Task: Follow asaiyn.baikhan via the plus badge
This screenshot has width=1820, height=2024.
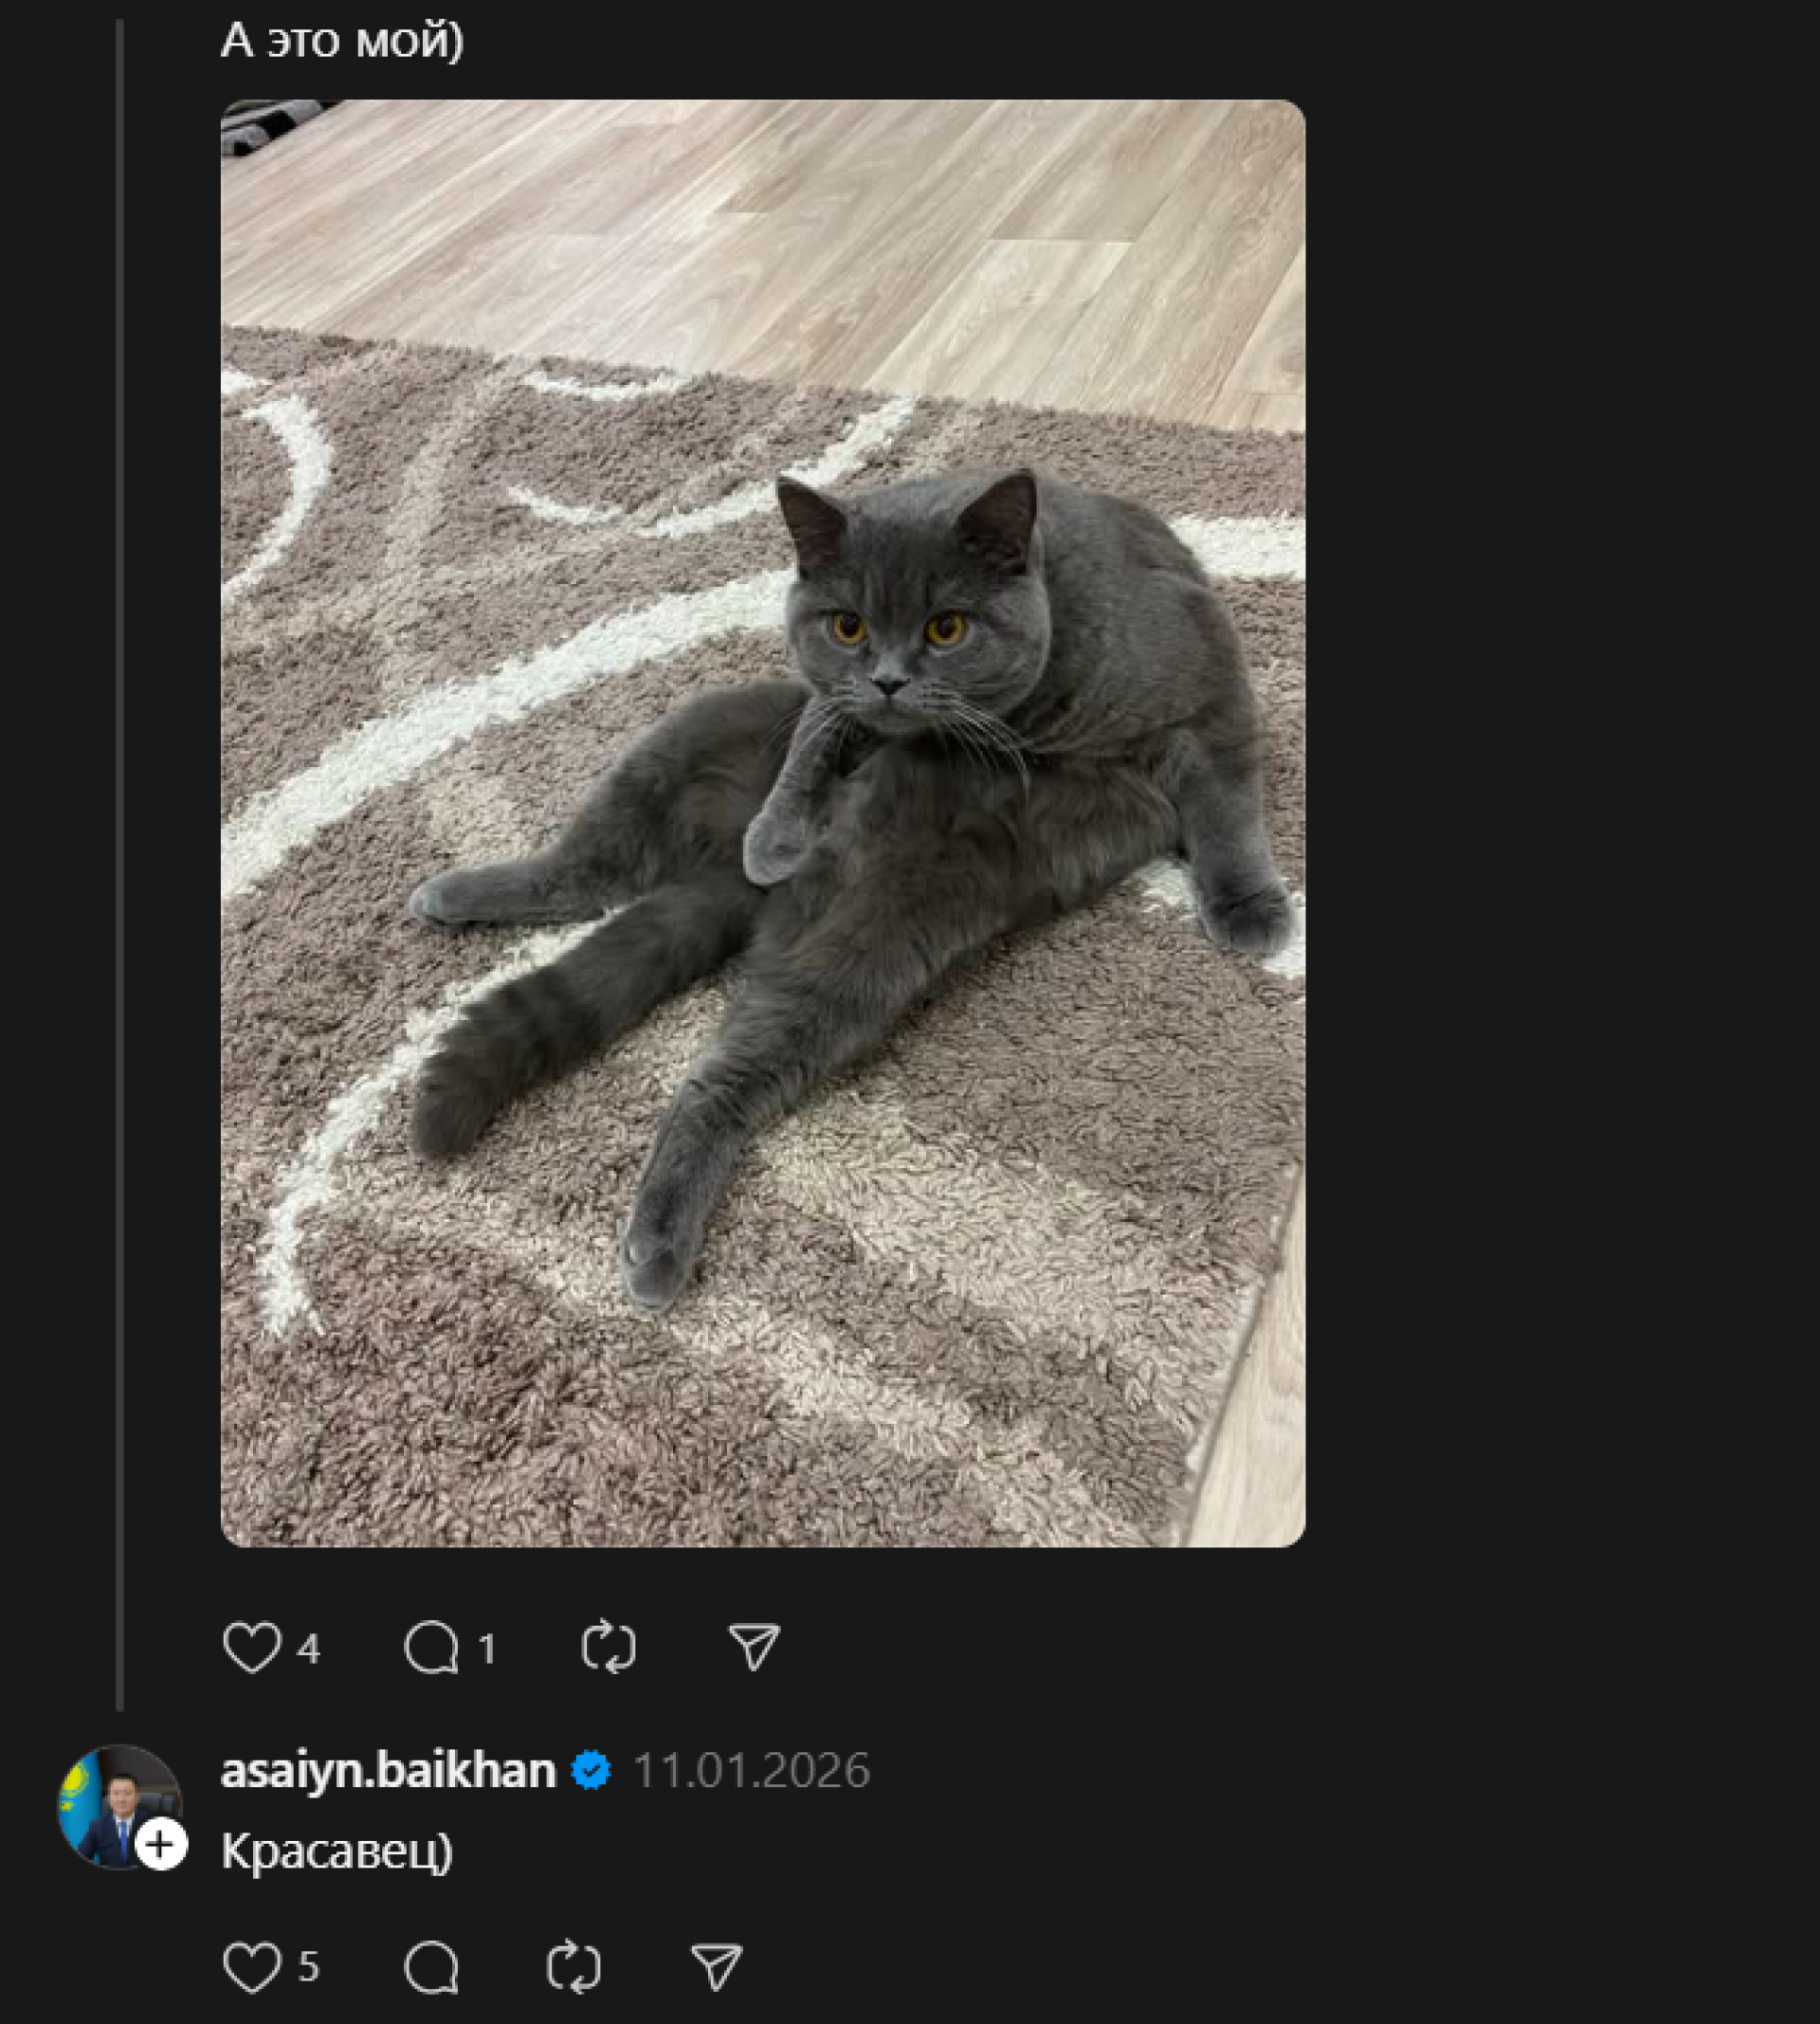Action: coord(161,1844)
